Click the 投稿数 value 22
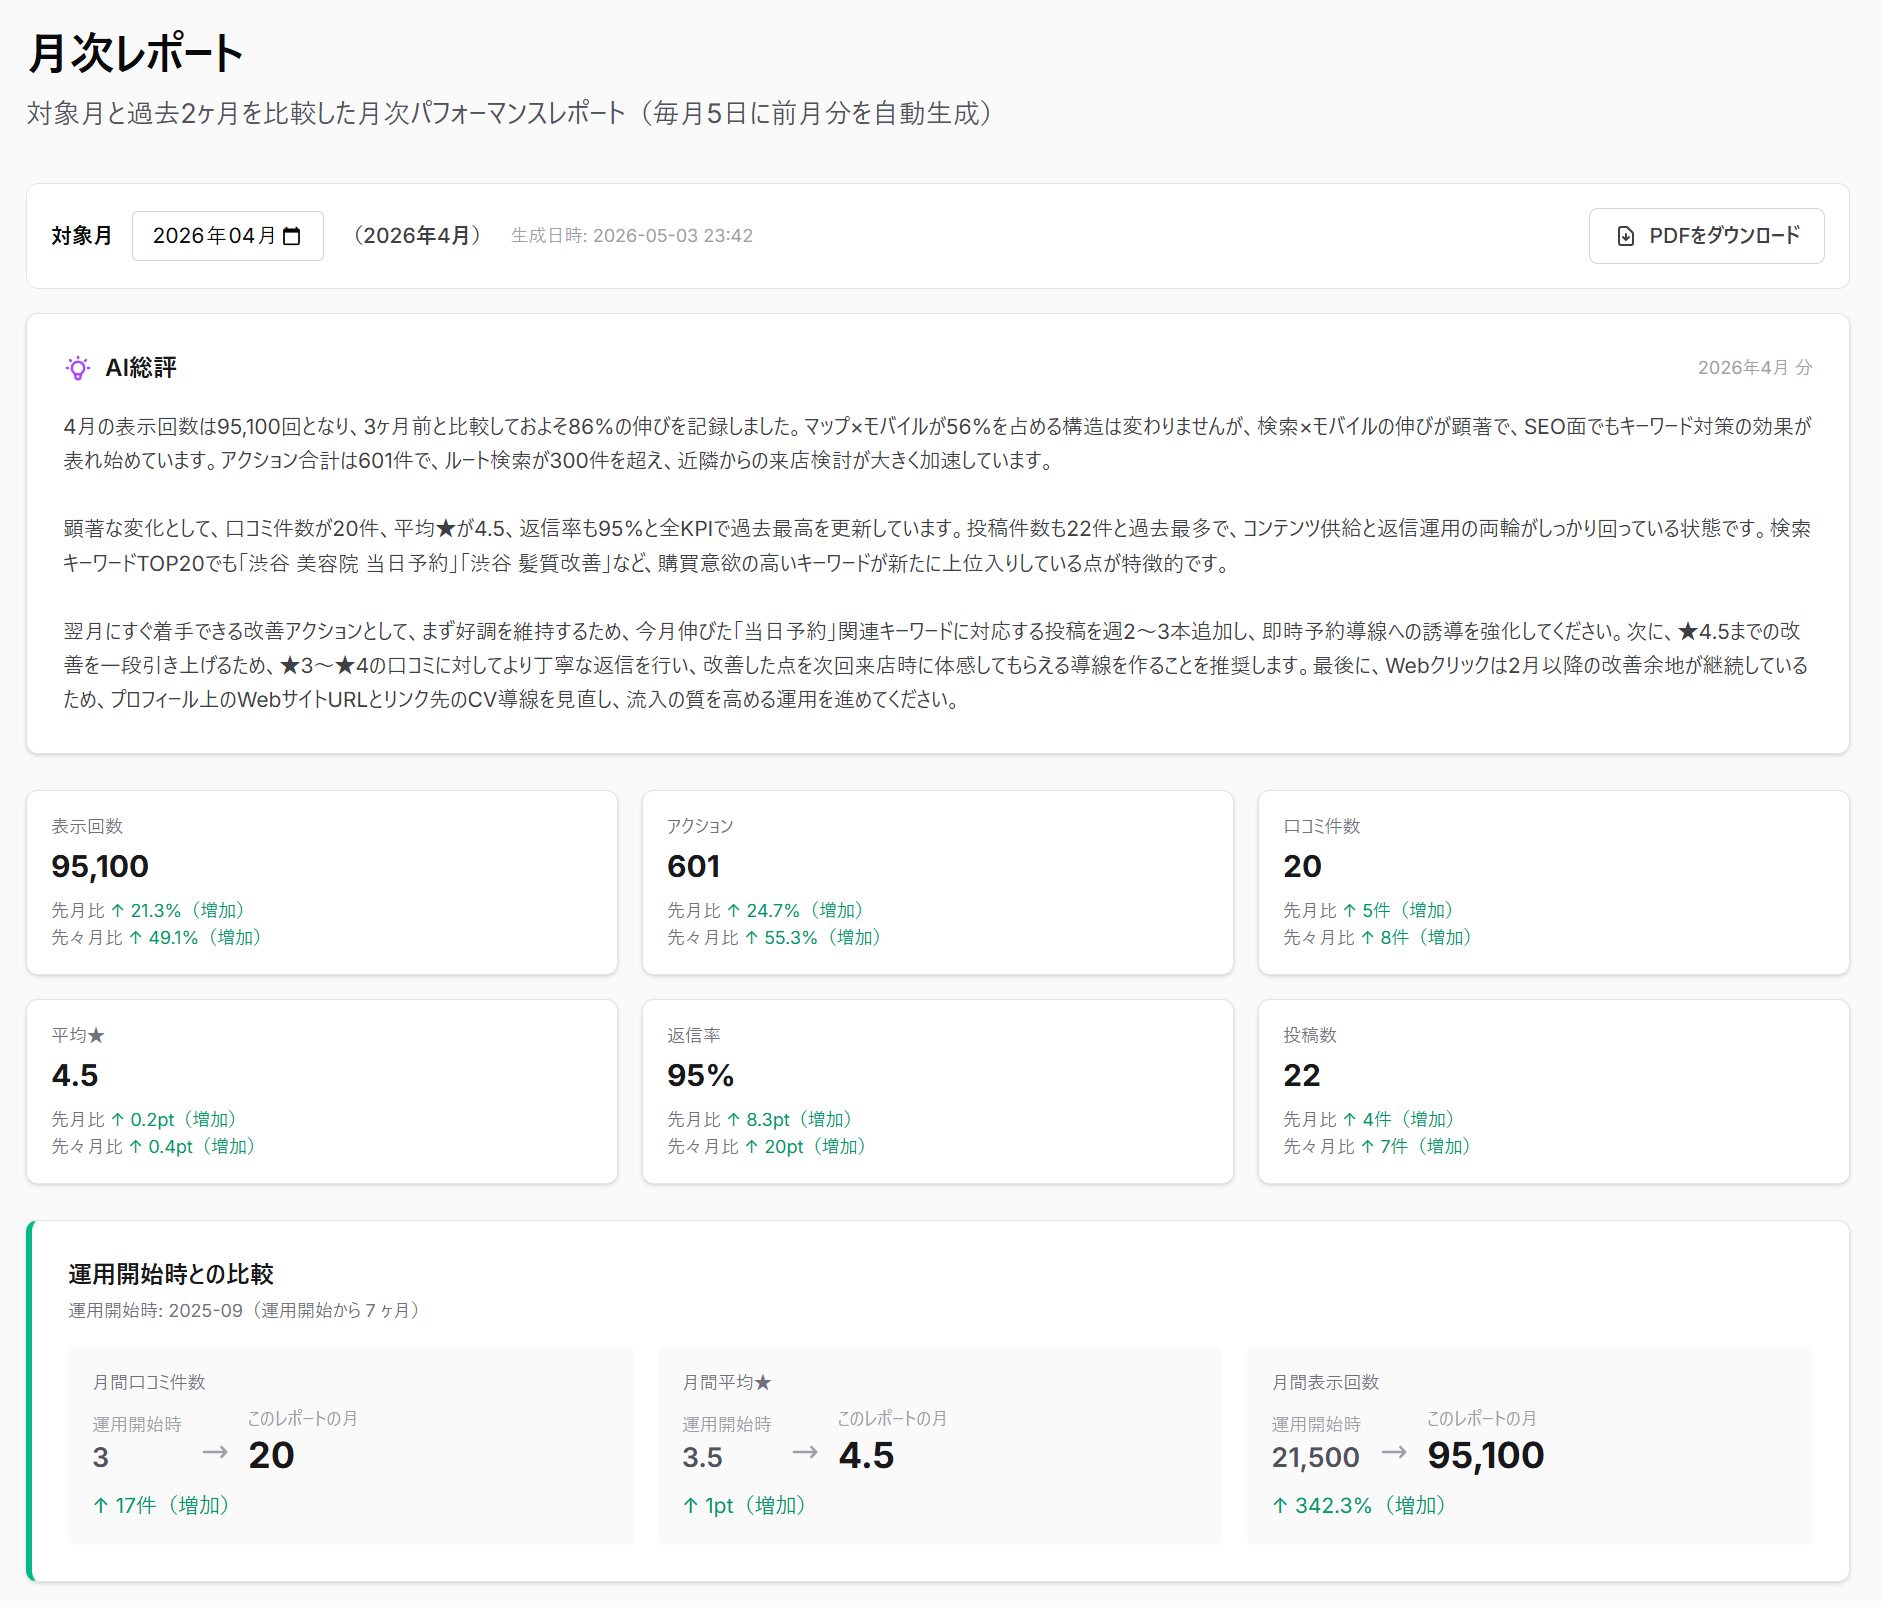This screenshot has width=1881, height=1607. point(1302,1075)
